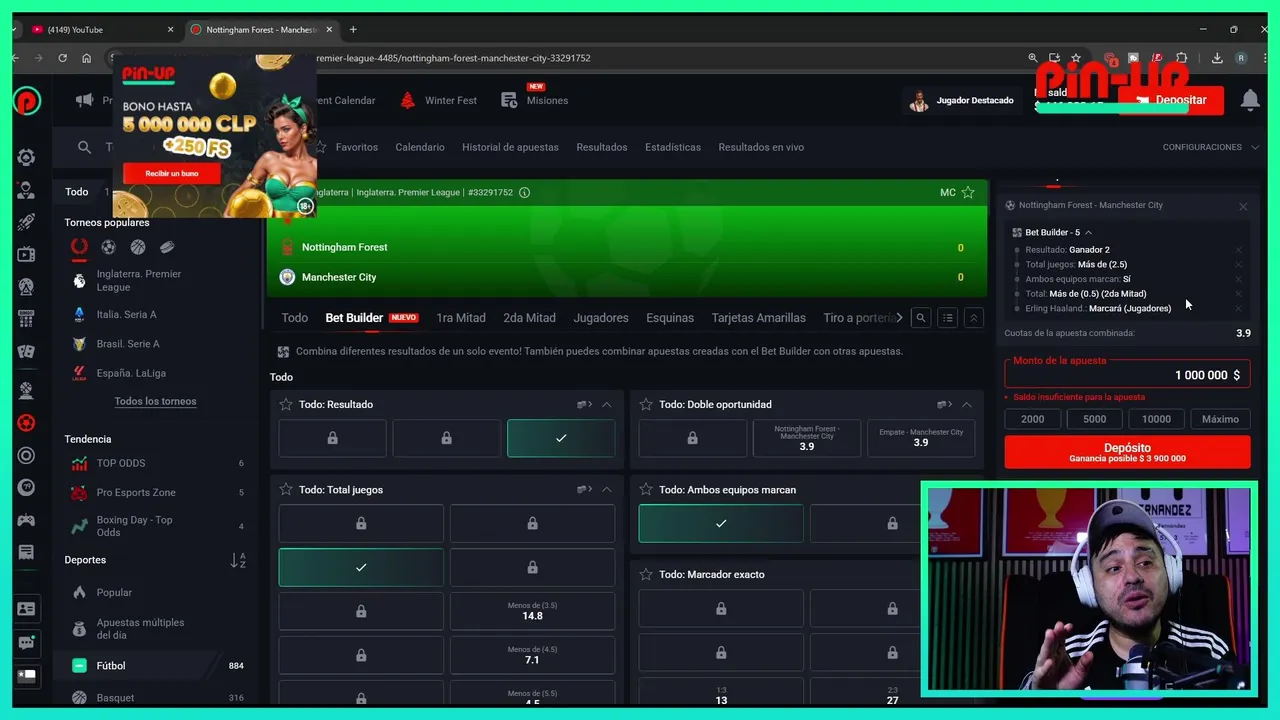1280x720 pixels.
Task: Filter popular tournaments by the hockey puck icon
Action: [167, 247]
